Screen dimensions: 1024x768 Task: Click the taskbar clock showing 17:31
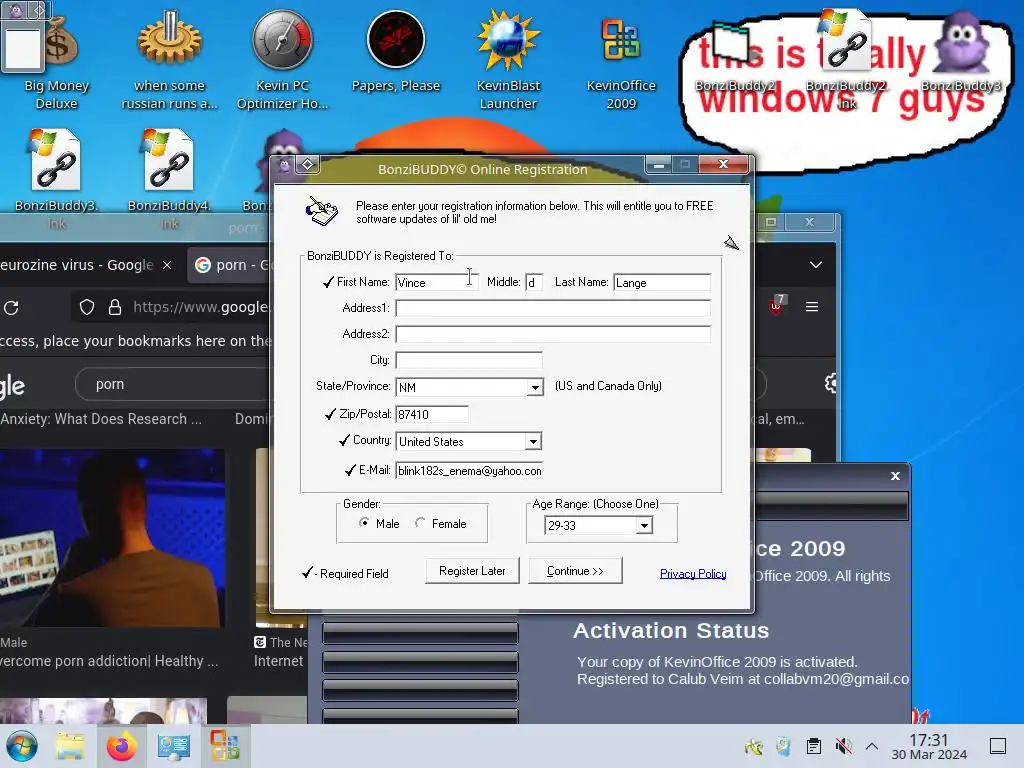click(929, 746)
